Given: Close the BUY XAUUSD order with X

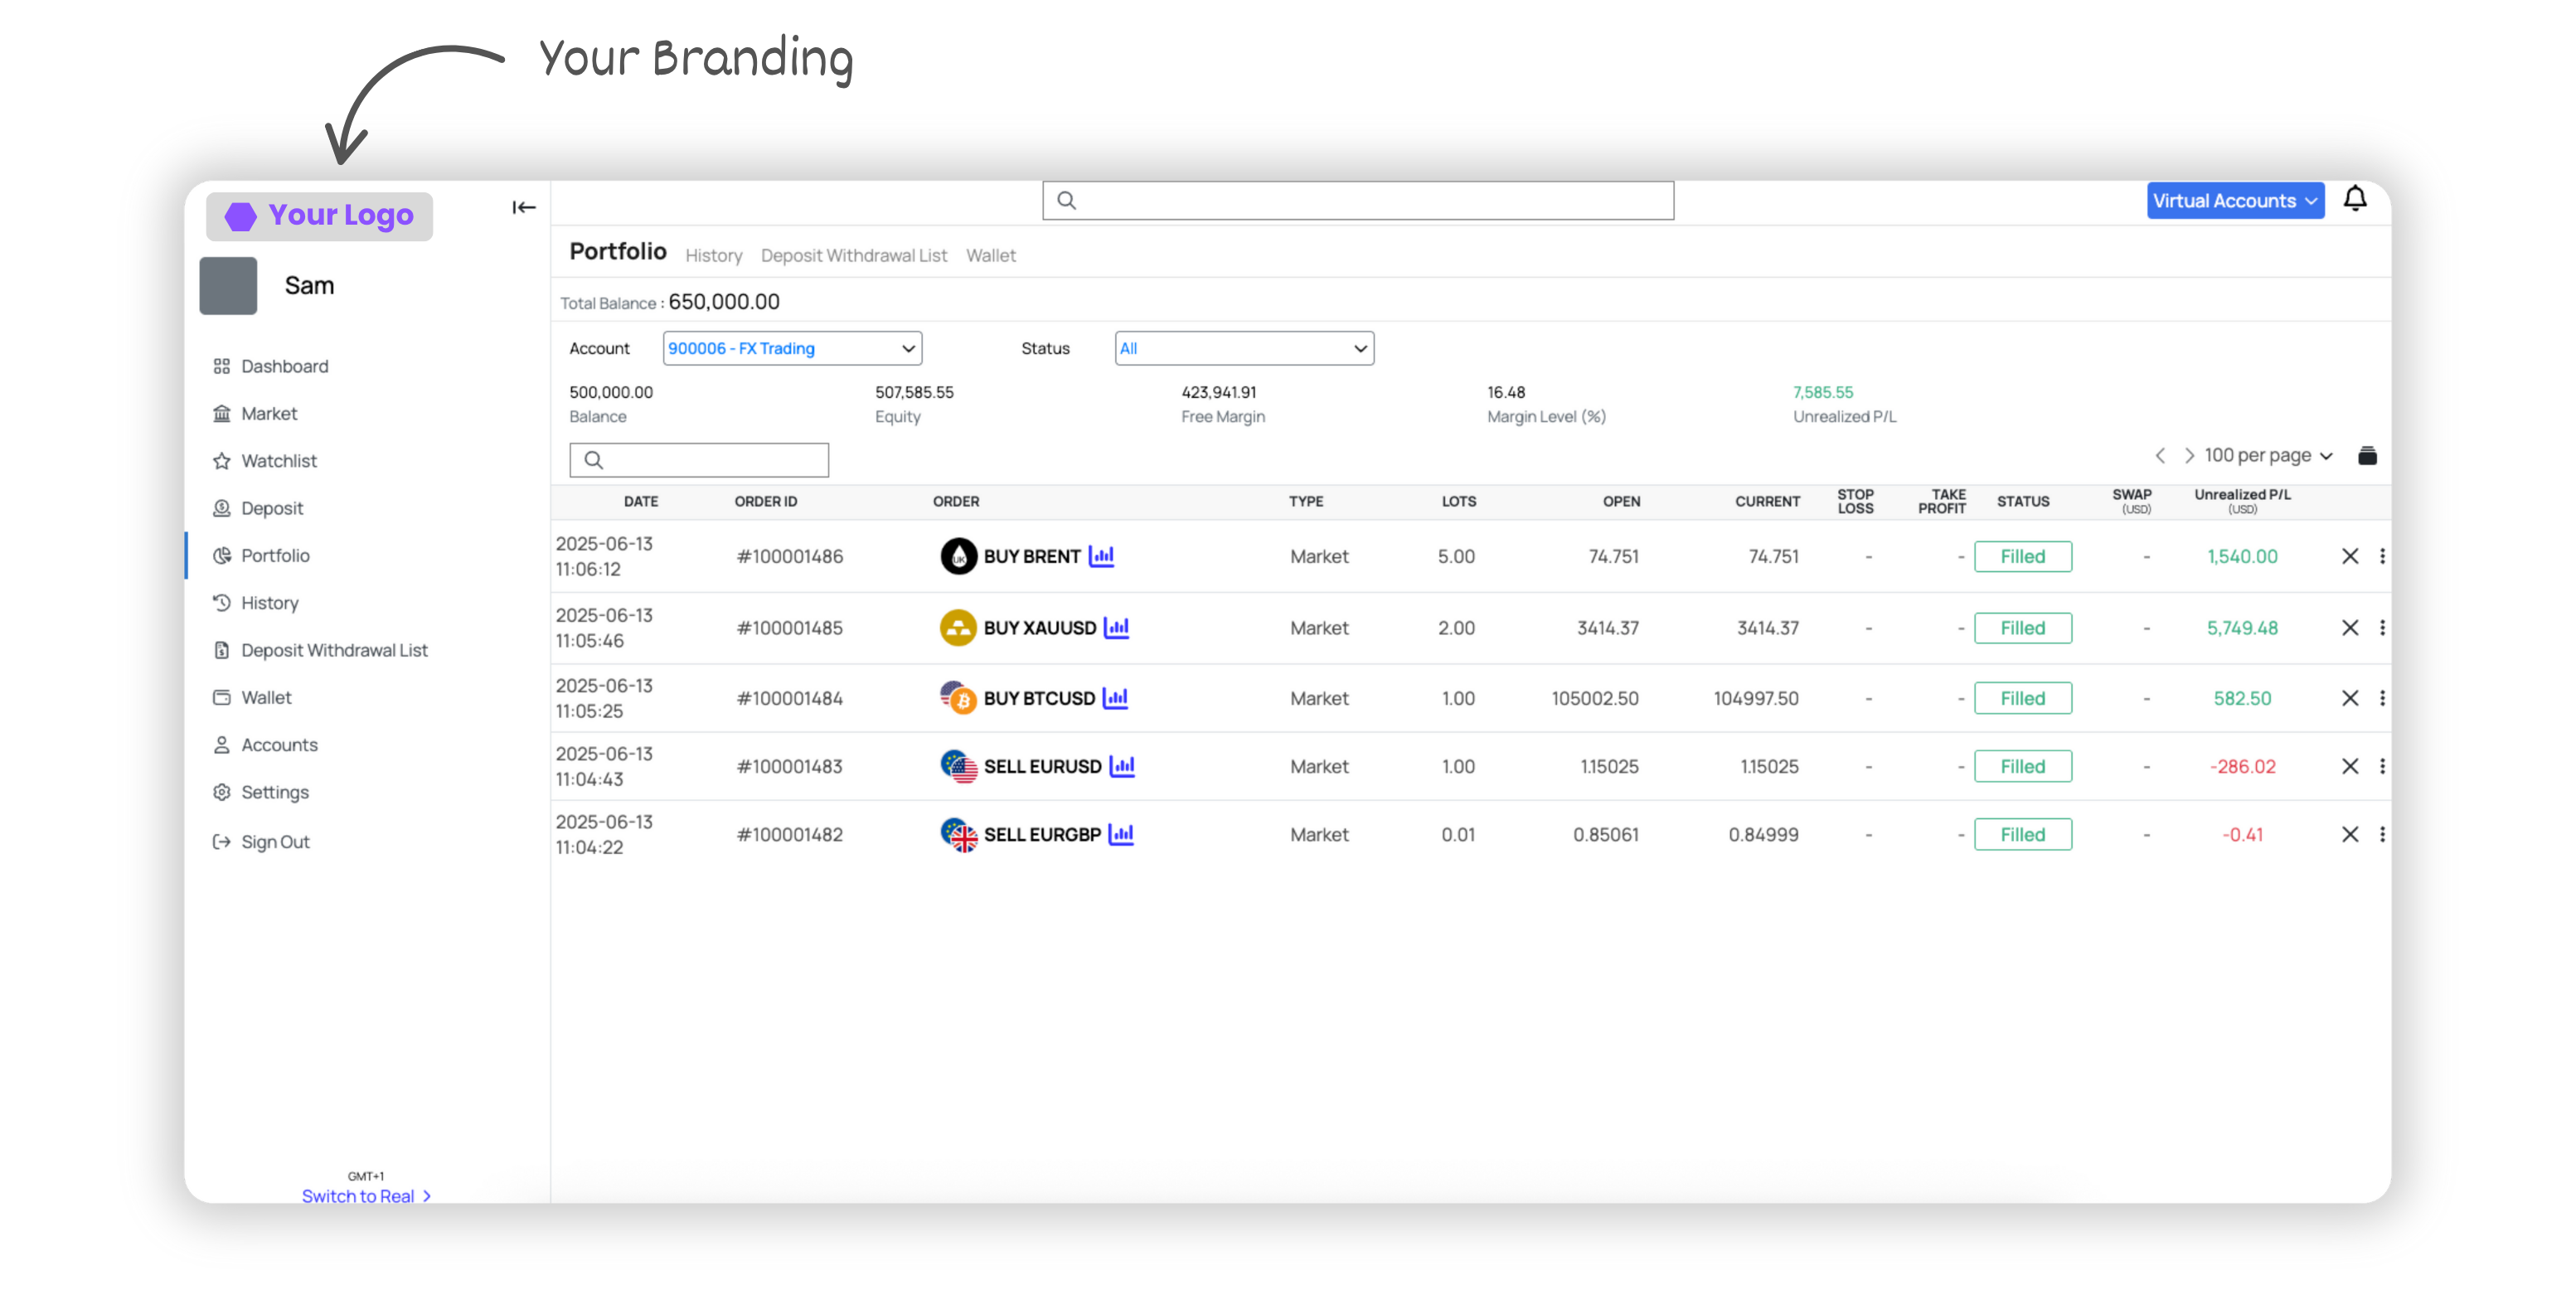Looking at the screenshot, I should [2349, 628].
